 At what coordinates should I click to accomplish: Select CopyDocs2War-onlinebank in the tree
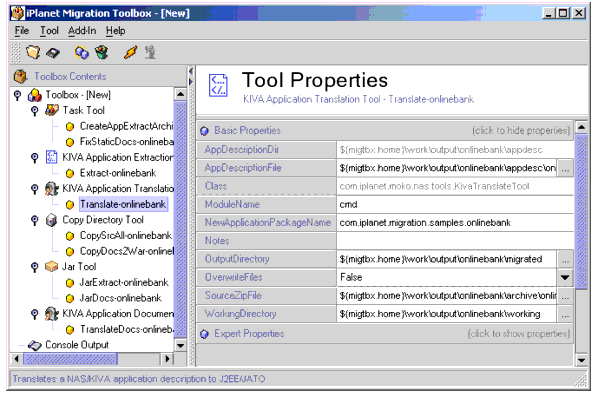[126, 251]
